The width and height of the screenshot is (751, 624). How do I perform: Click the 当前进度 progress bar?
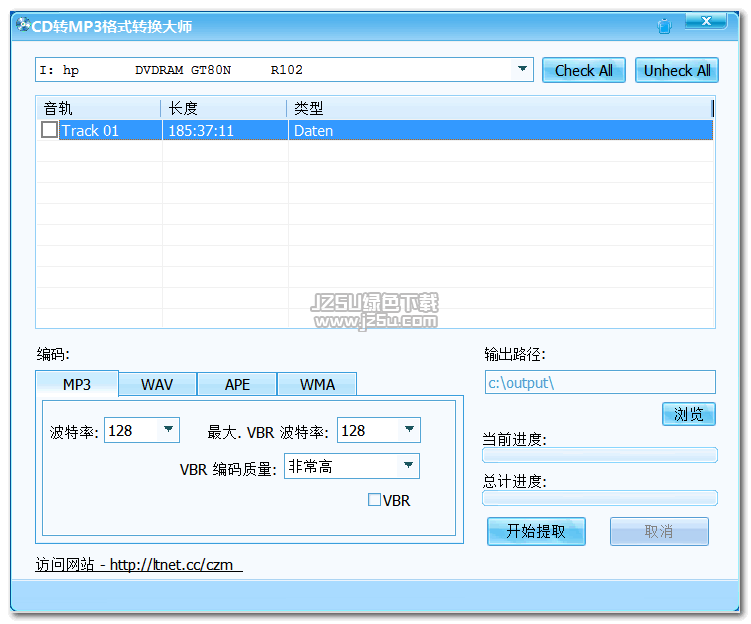(600, 455)
